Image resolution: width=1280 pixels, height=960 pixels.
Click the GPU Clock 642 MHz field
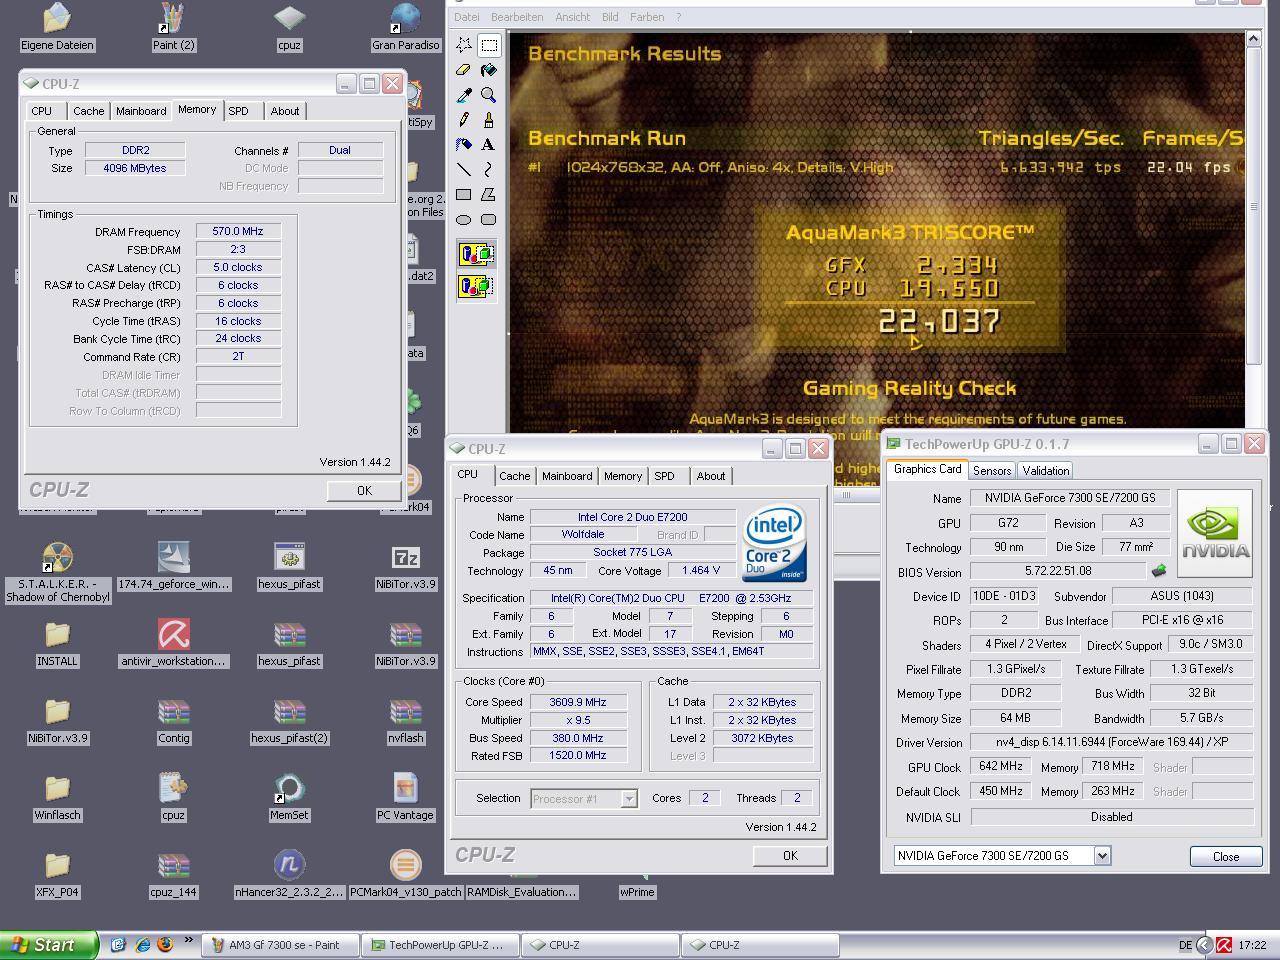click(x=1001, y=766)
